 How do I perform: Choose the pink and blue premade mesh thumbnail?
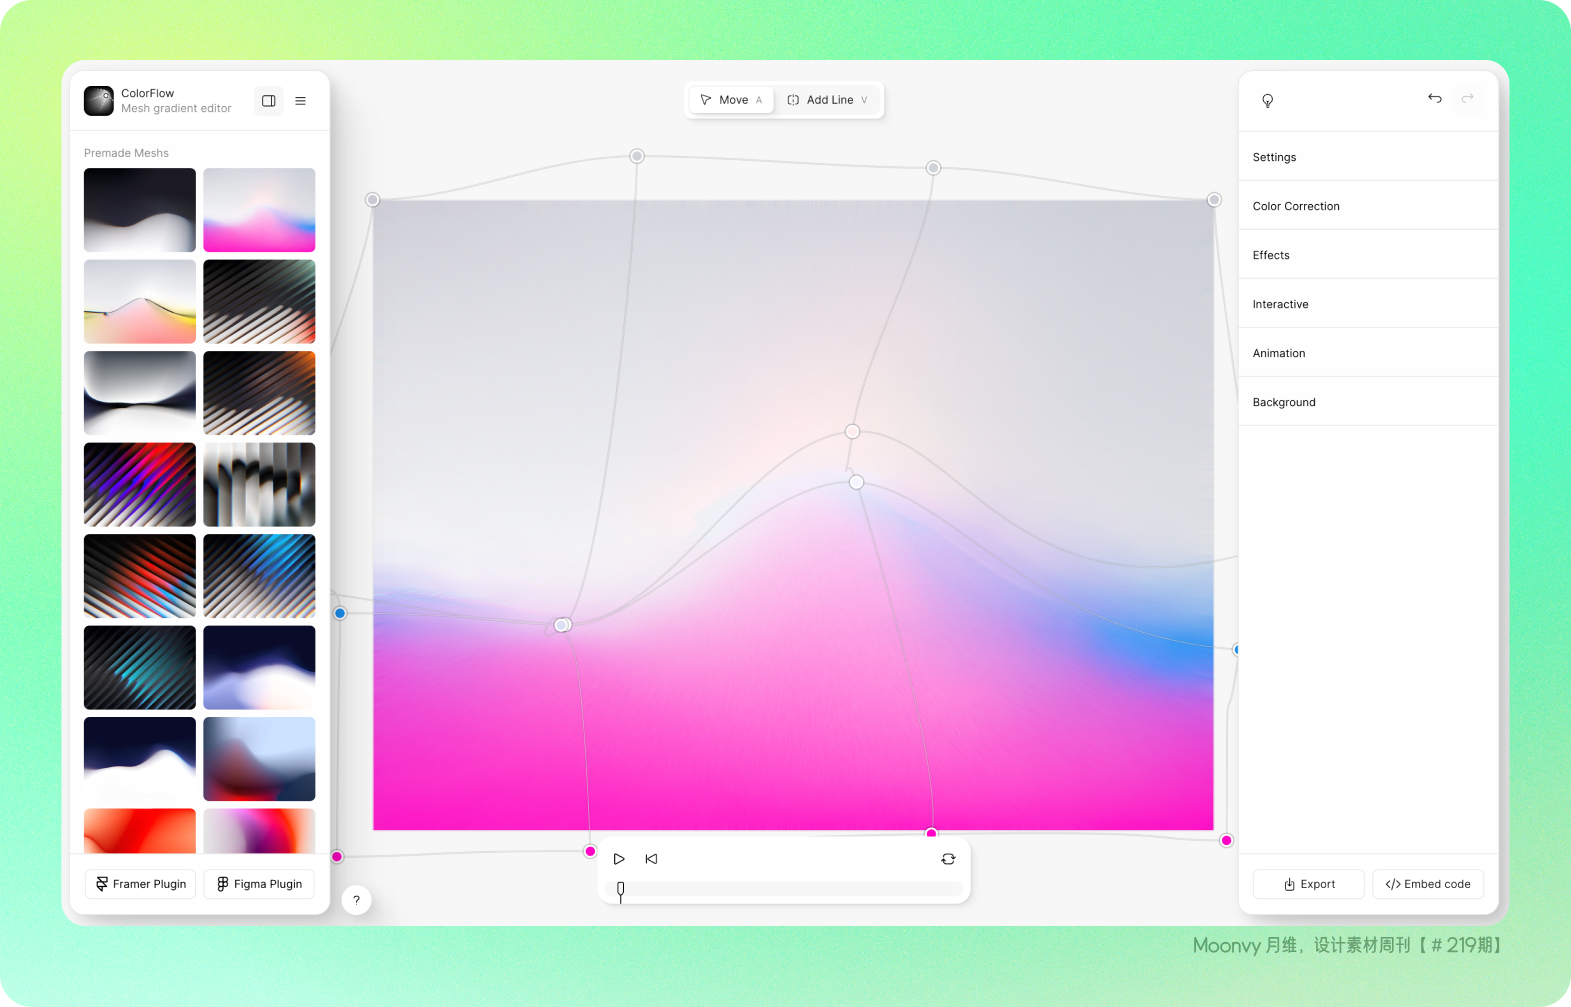259,210
